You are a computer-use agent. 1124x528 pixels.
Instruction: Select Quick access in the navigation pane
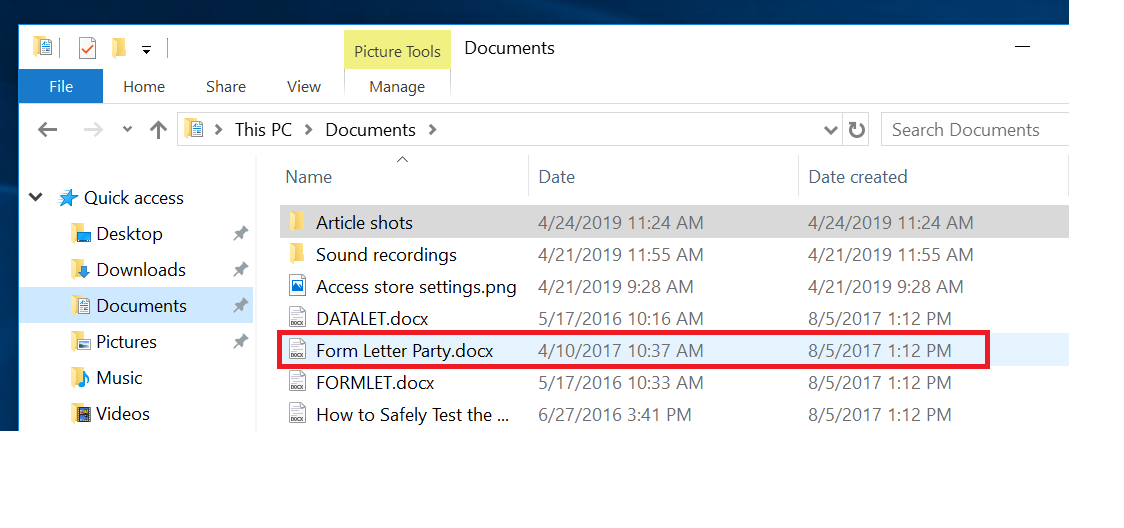pos(134,198)
